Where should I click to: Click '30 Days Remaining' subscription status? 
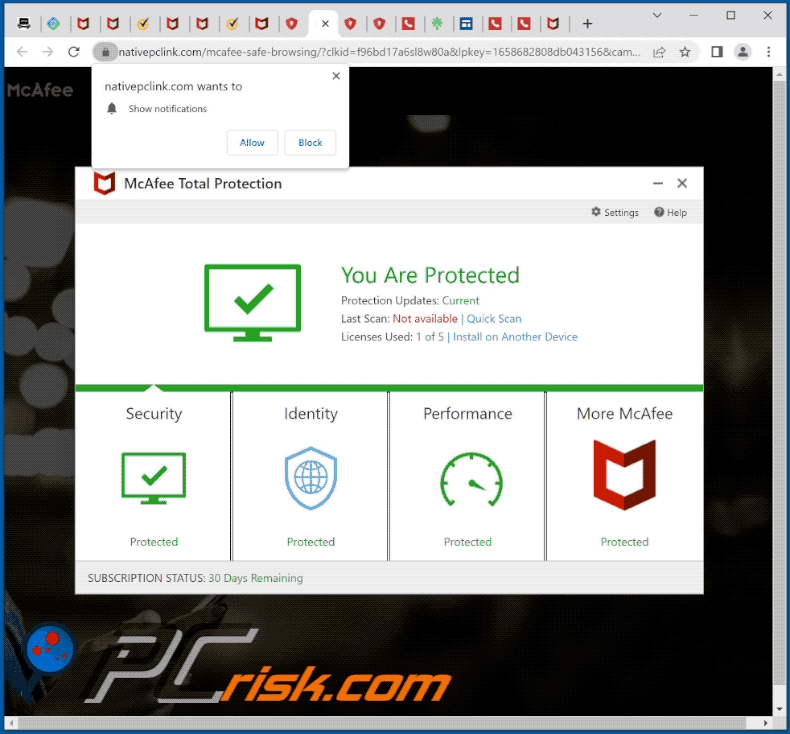255,578
